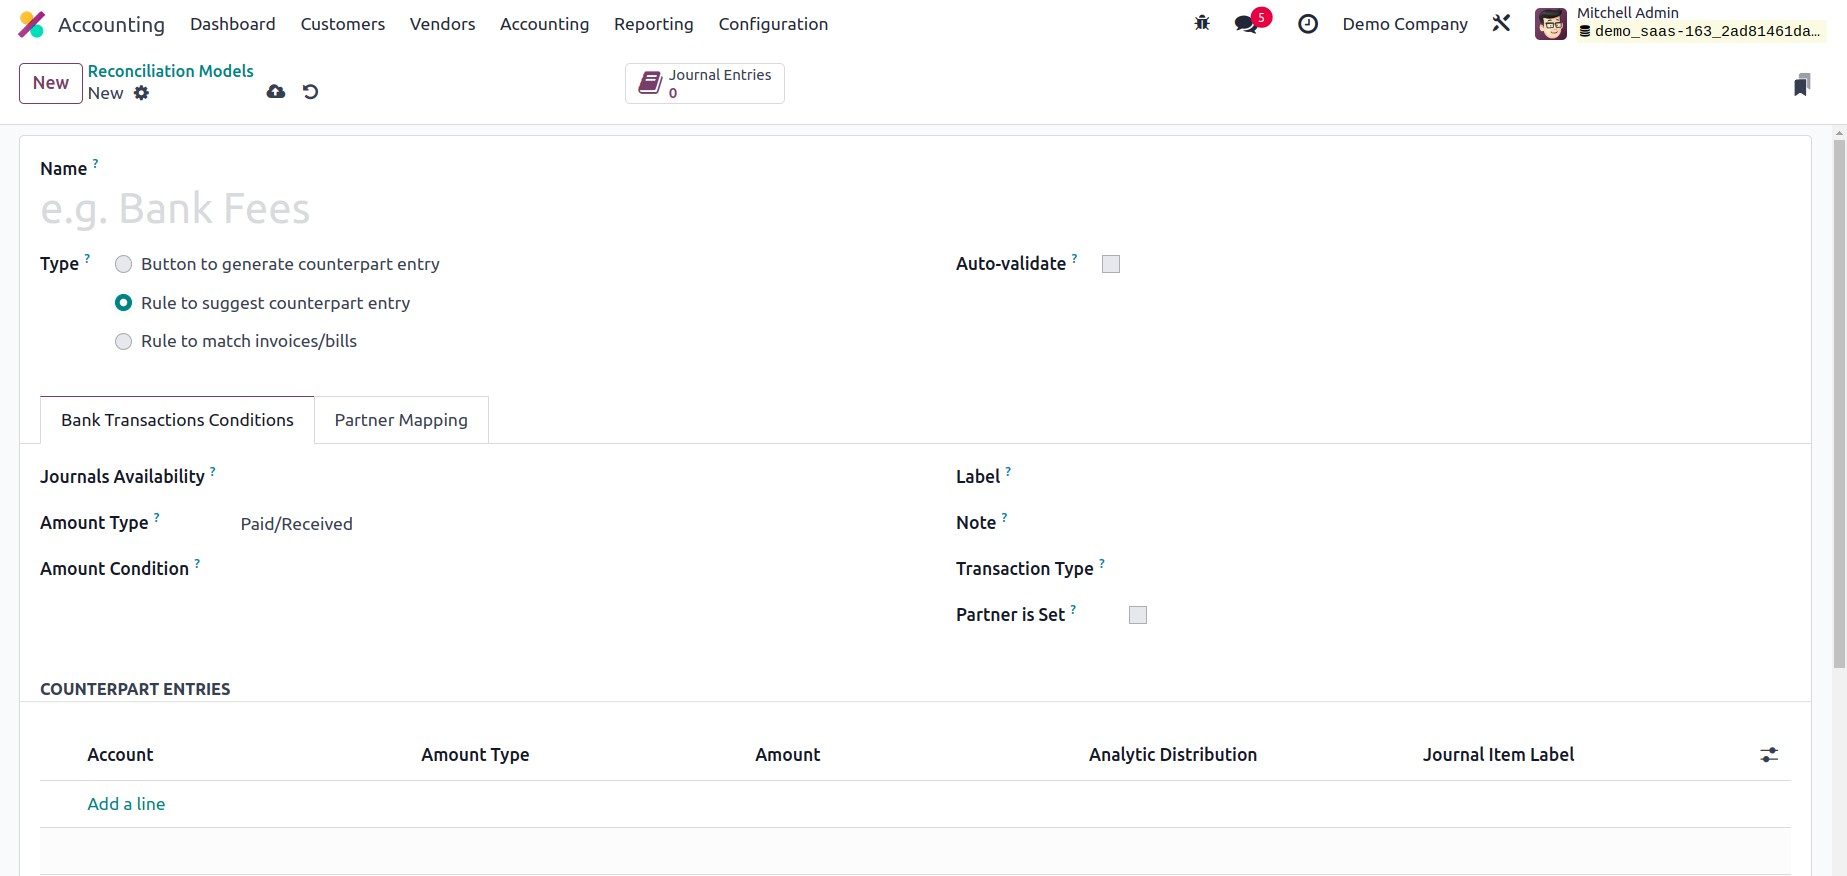This screenshot has width=1847, height=876.
Task: Switch to the Partner Mapping tab
Action: [x=401, y=420]
